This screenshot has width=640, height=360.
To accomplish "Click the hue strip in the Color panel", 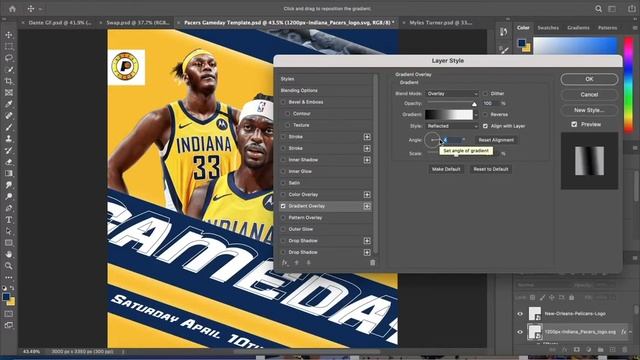I will (629, 84).
